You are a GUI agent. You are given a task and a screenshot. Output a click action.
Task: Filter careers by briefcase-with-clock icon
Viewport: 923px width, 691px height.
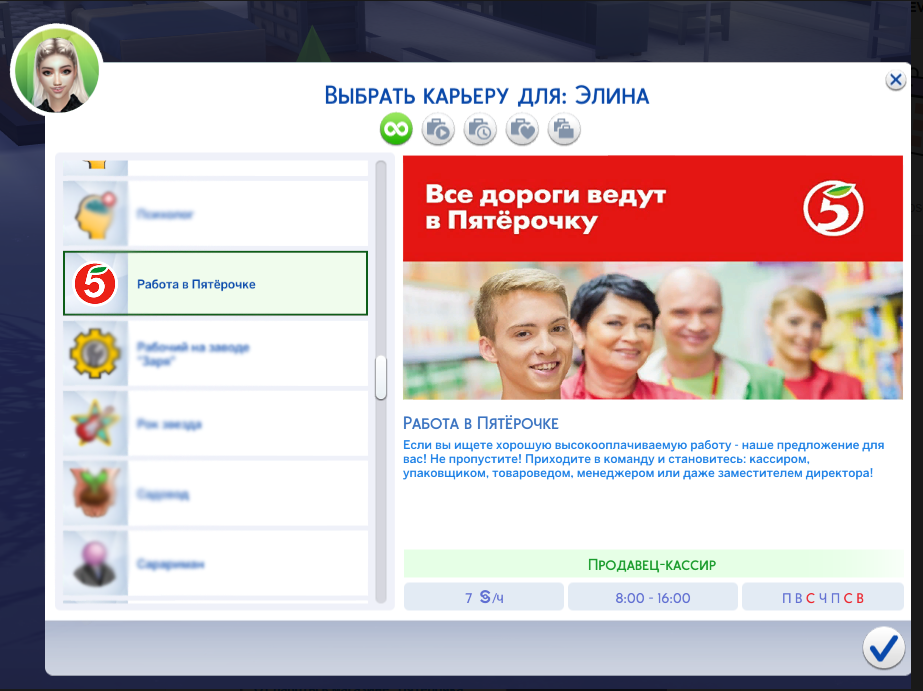pos(480,129)
